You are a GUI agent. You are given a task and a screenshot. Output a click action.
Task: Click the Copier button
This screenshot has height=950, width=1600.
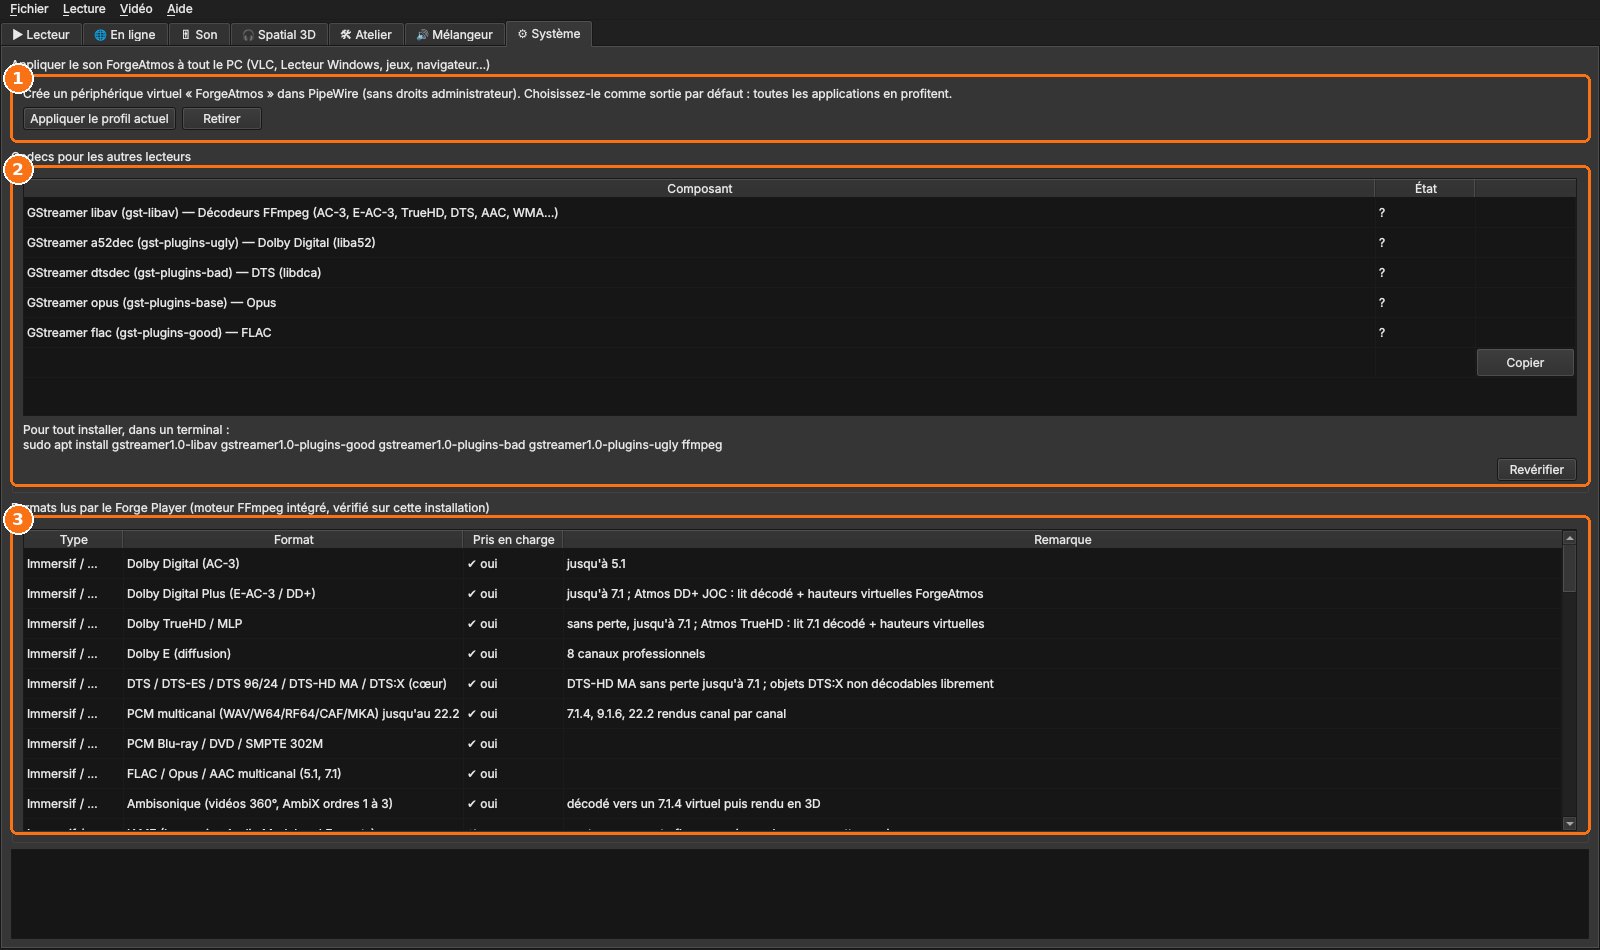[1525, 363]
